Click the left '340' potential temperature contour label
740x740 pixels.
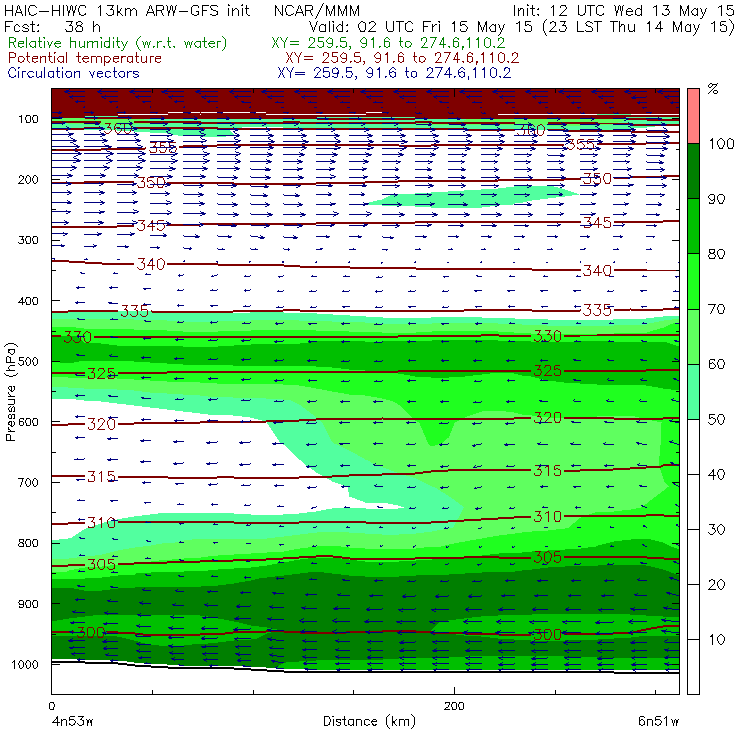pyautogui.click(x=151, y=264)
